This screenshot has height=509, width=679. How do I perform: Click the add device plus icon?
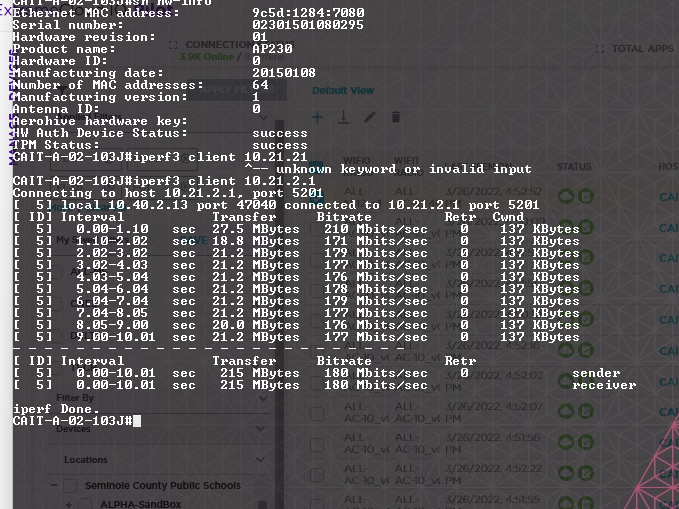(x=317, y=117)
